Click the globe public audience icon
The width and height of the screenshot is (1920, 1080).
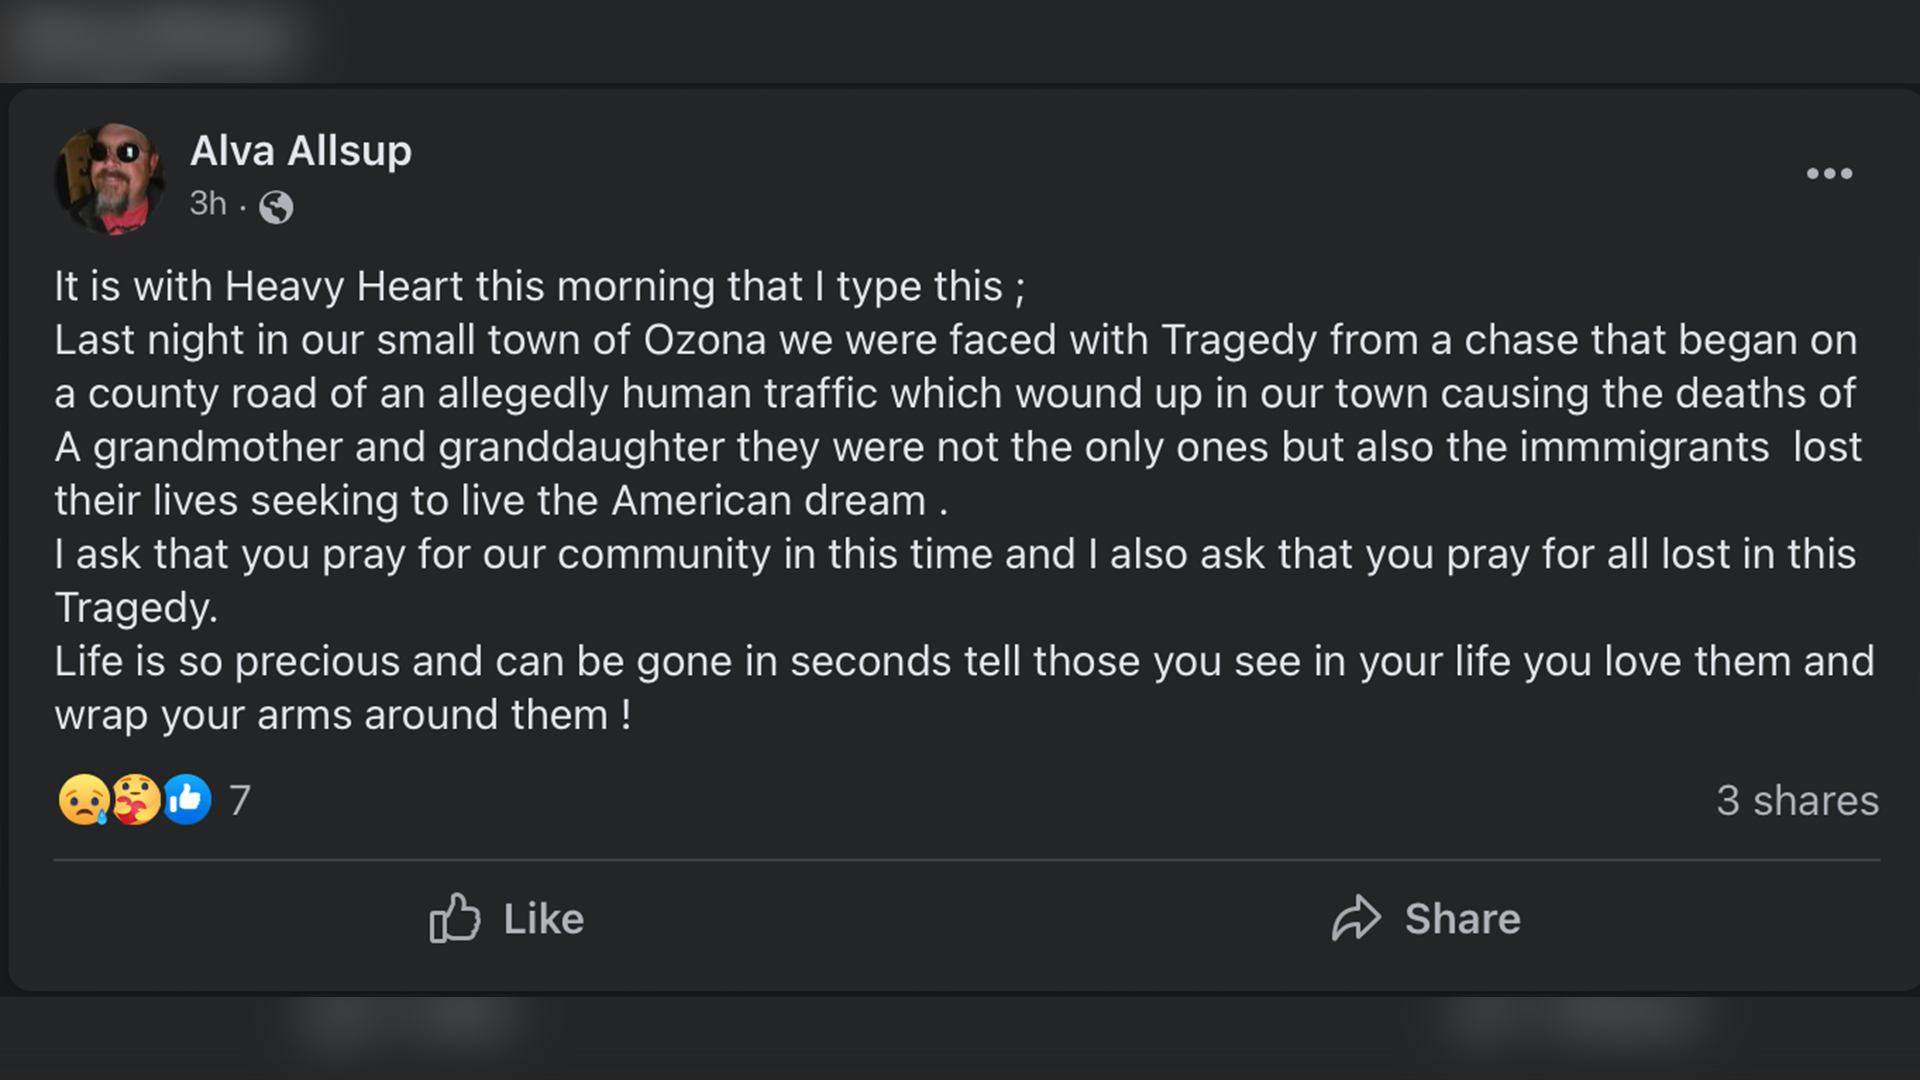click(x=276, y=207)
